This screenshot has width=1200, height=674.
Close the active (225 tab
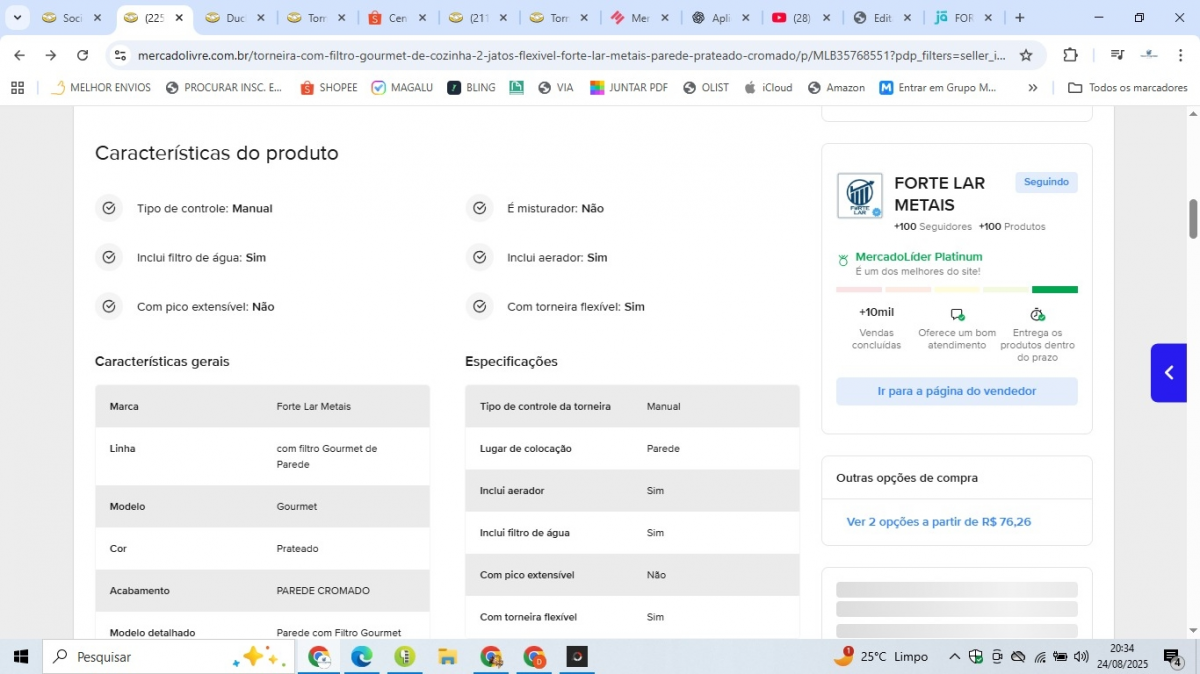(179, 18)
